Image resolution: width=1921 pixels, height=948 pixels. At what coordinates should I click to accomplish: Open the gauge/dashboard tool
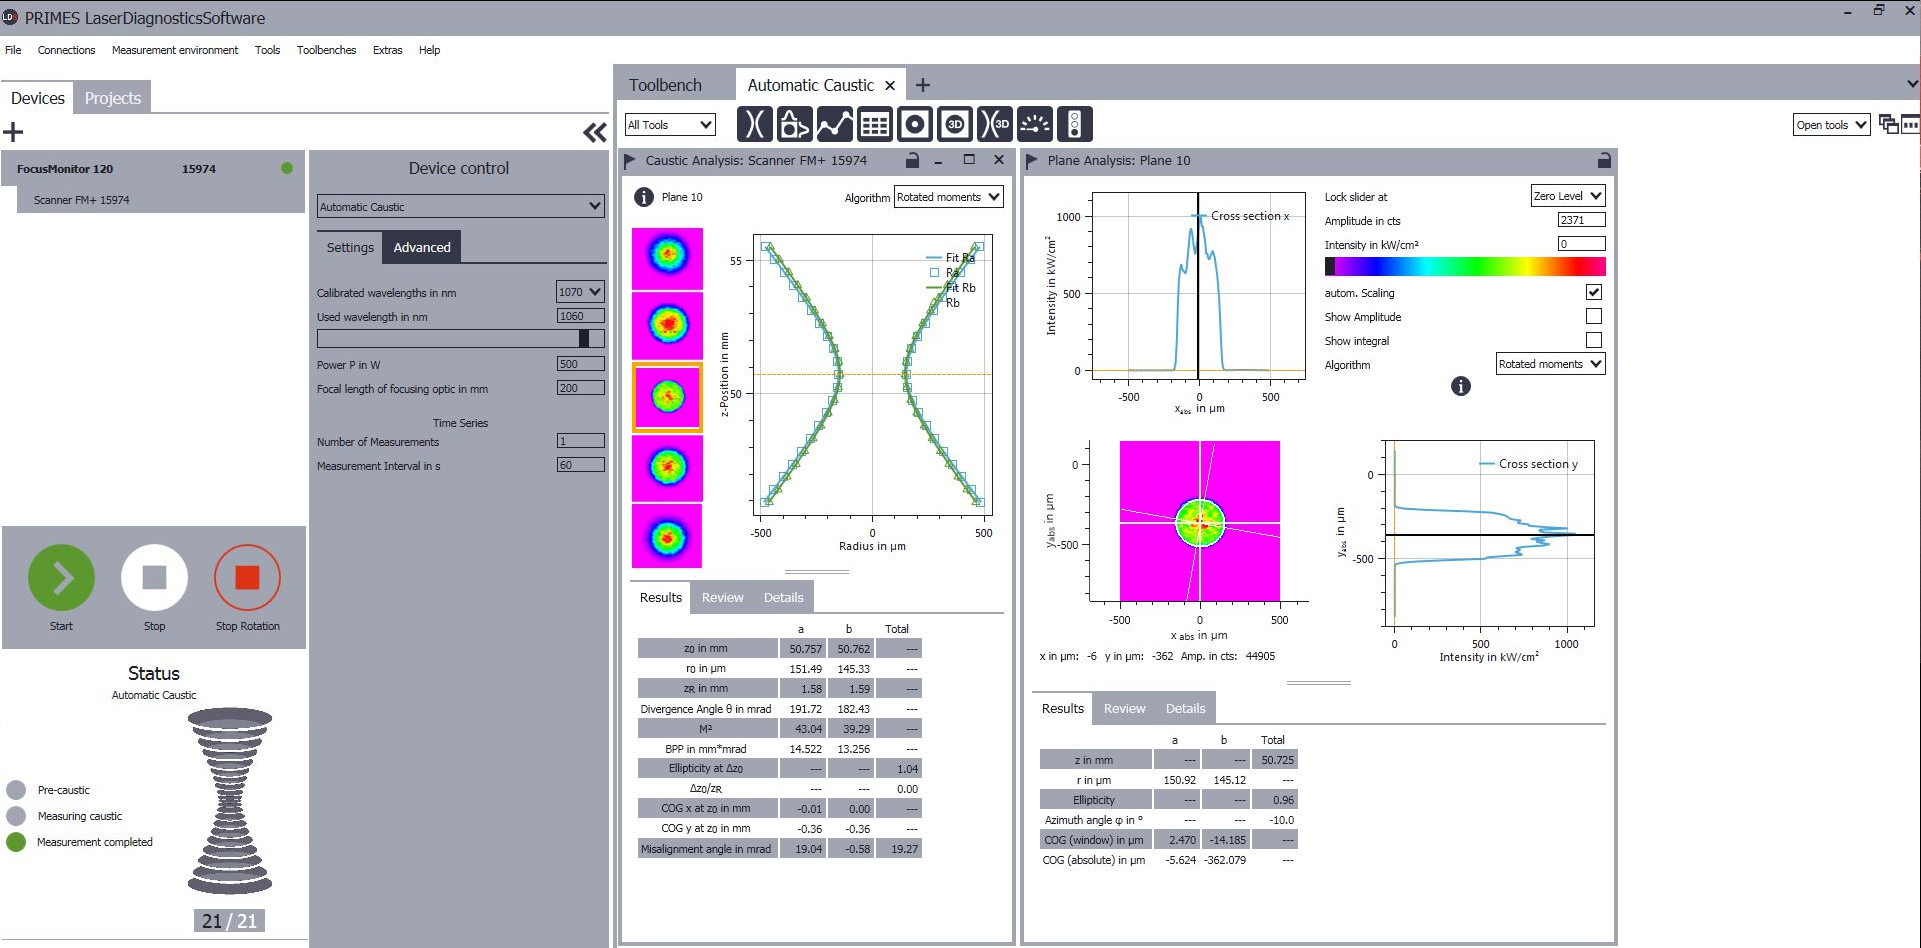tap(1035, 123)
